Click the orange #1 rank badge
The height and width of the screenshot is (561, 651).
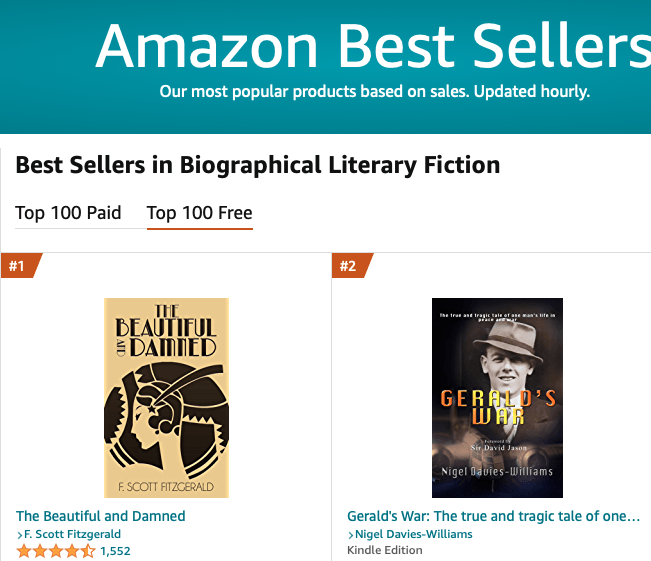[x=21, y=265]
